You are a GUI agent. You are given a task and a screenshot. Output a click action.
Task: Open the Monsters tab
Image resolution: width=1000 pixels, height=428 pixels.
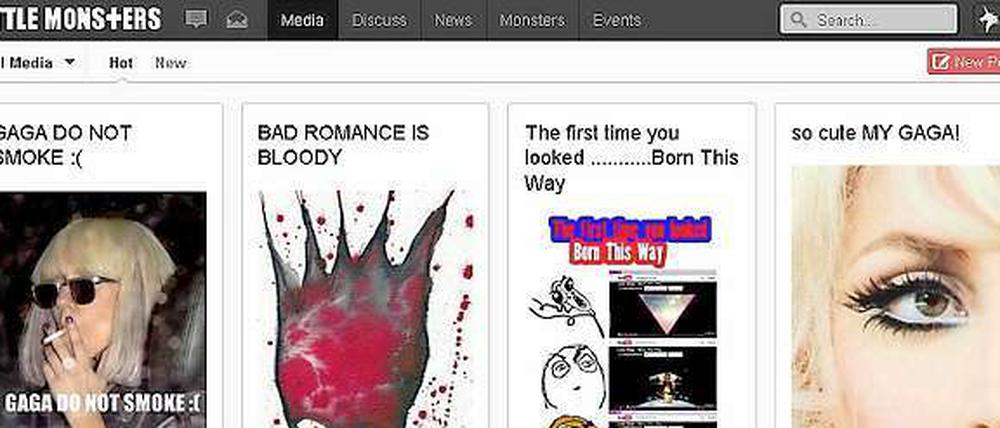point(533,20)
